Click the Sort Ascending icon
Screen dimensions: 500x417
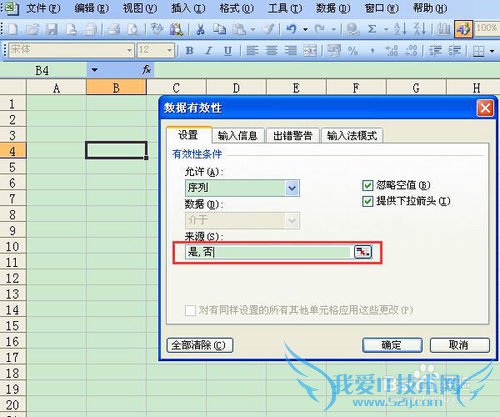pyautogui.click(x=400, y=30)
